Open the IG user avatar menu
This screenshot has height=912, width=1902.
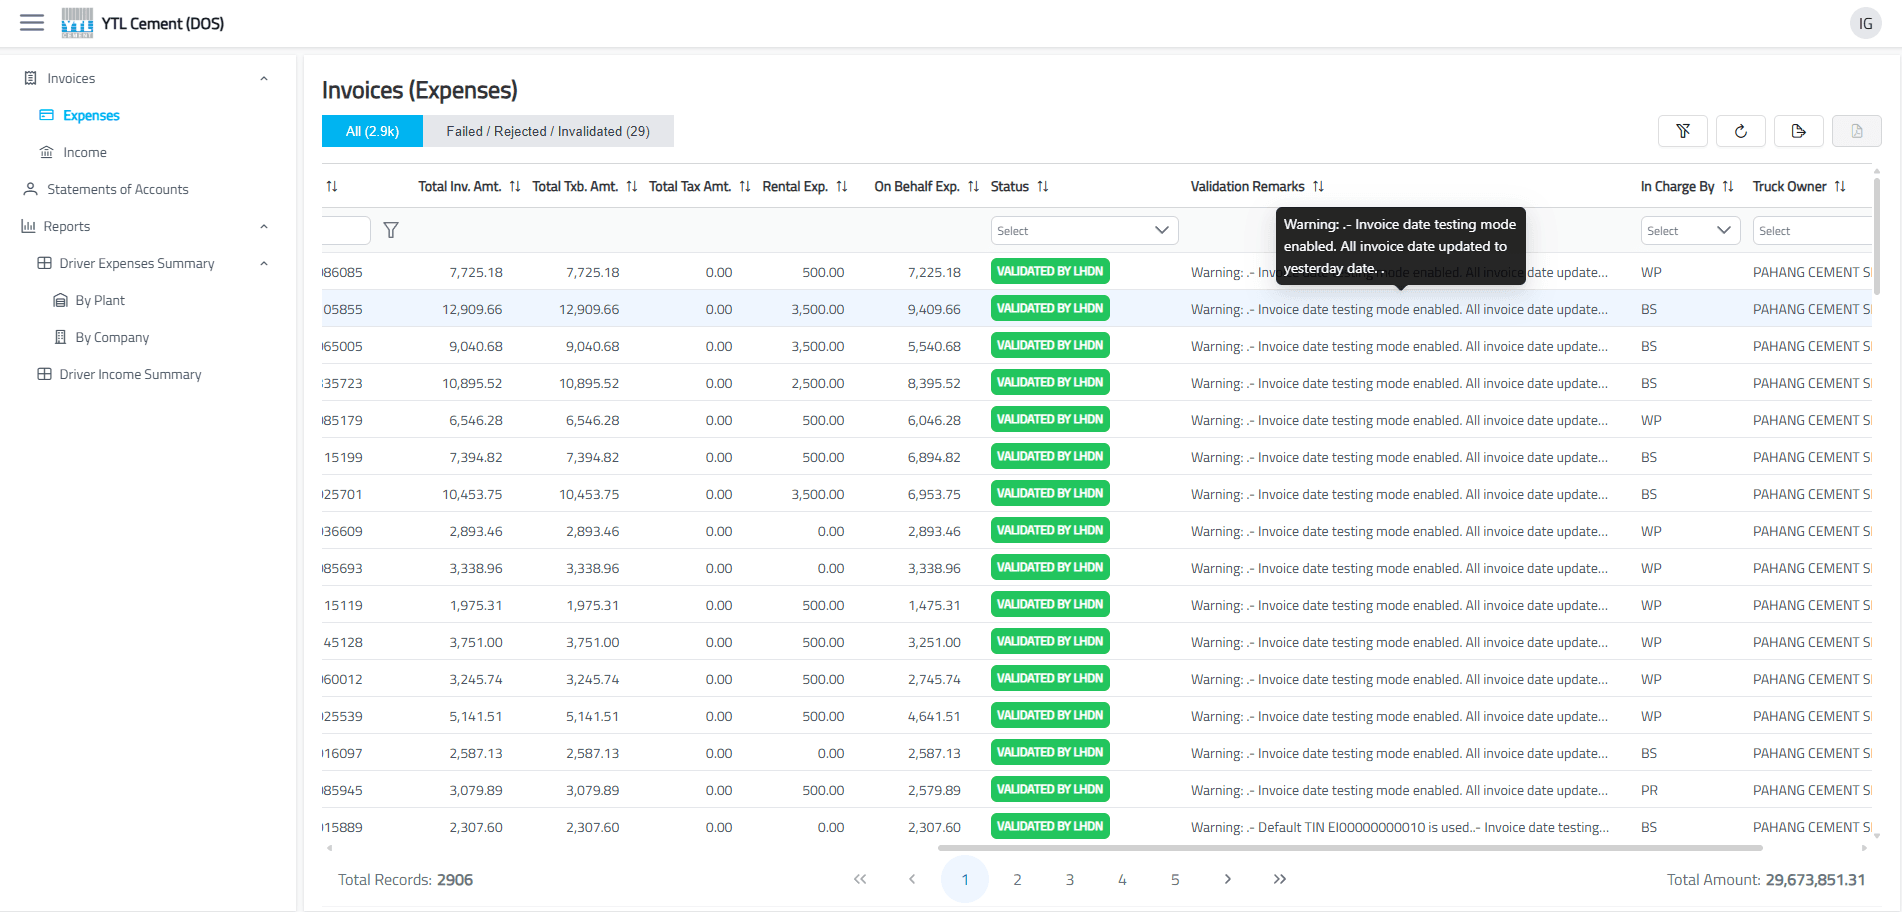[1865, 24]
